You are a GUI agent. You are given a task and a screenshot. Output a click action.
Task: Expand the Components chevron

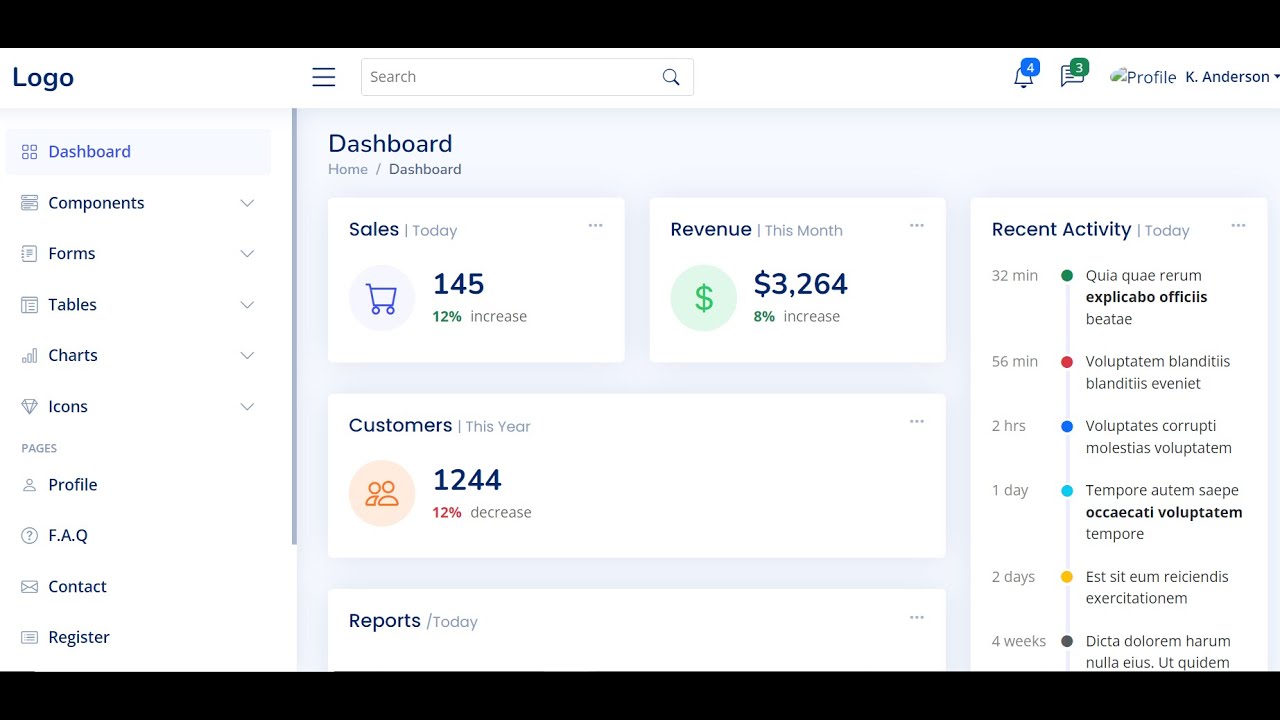click(x=247, y=203)
